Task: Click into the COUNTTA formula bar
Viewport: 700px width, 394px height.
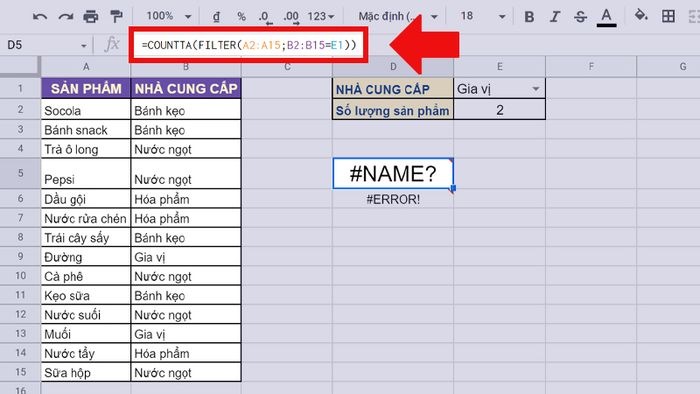Action: 249,45
